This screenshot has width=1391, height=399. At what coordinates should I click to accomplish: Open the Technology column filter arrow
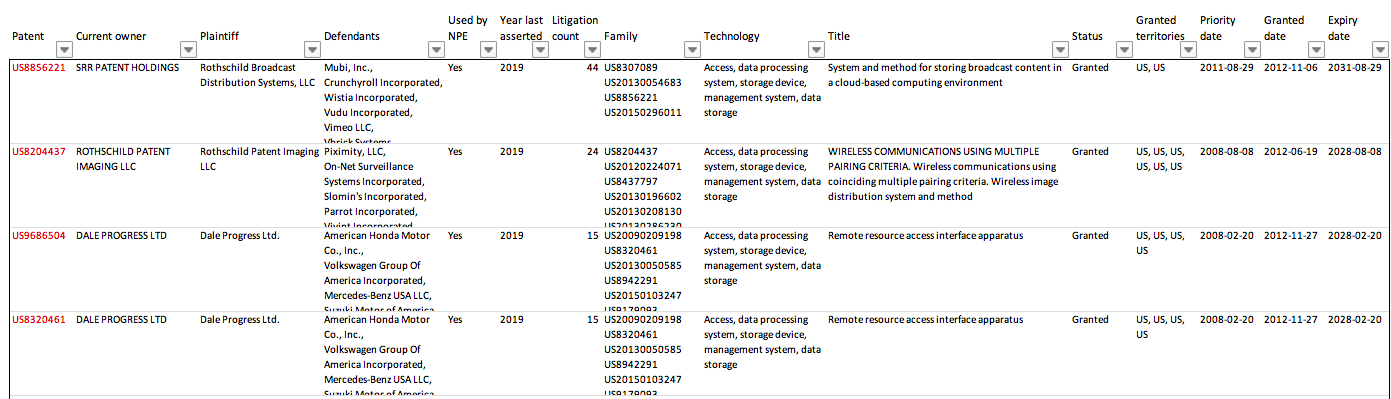(x=816, y=49)
